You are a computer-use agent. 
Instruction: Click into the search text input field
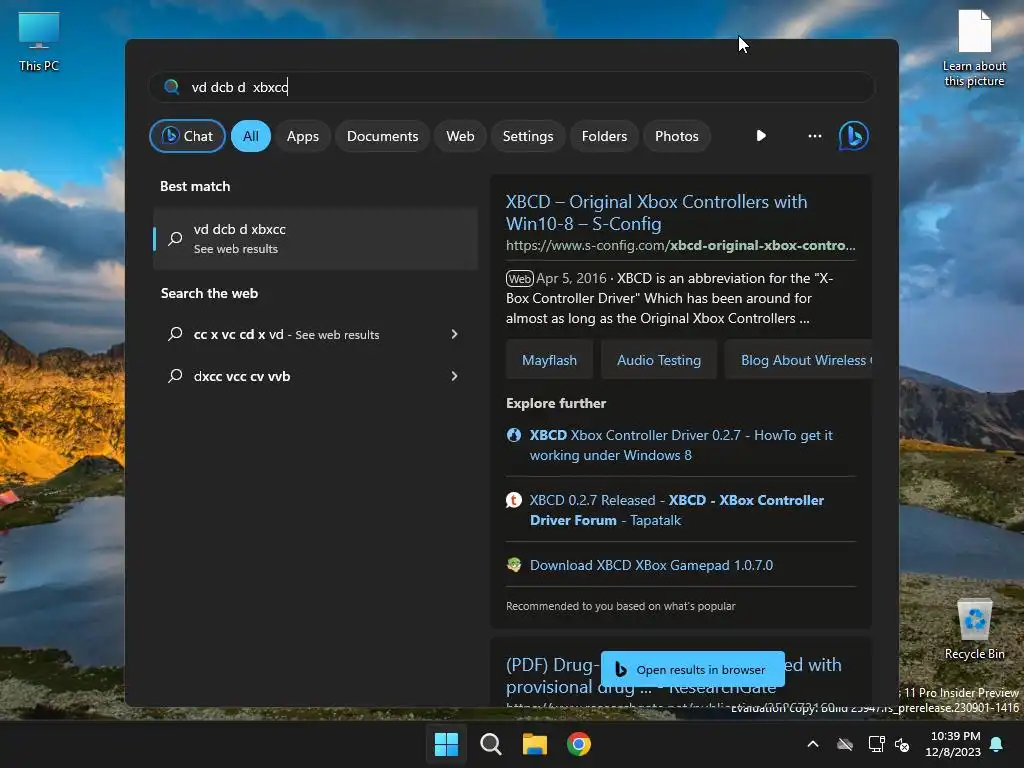coord(511,87)
